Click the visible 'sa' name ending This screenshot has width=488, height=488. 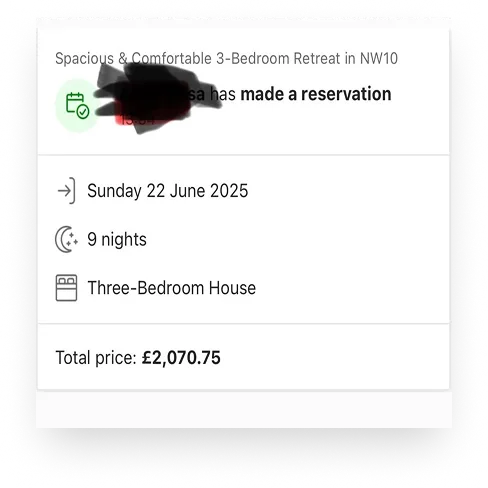click(197, 95)
